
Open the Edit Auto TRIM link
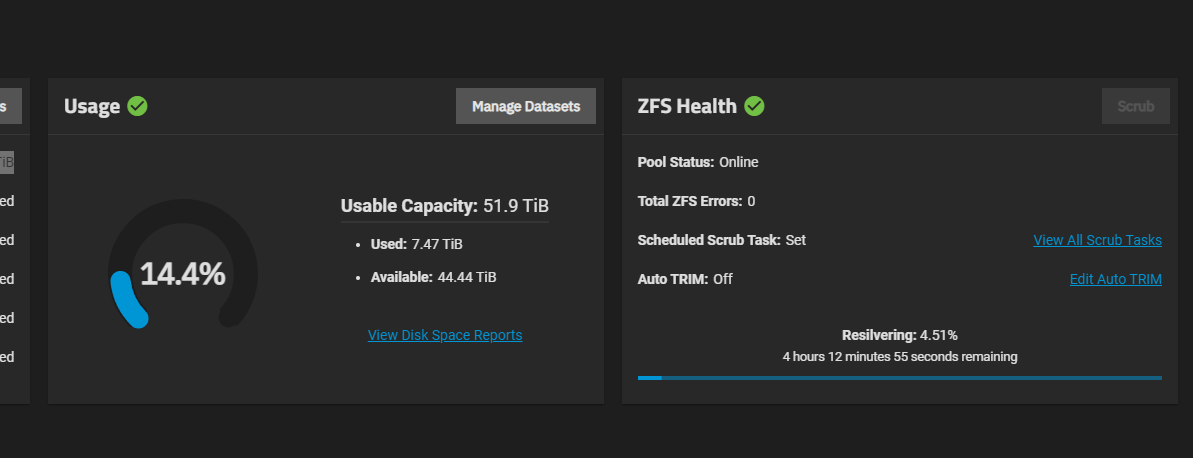click(1115, 279)
